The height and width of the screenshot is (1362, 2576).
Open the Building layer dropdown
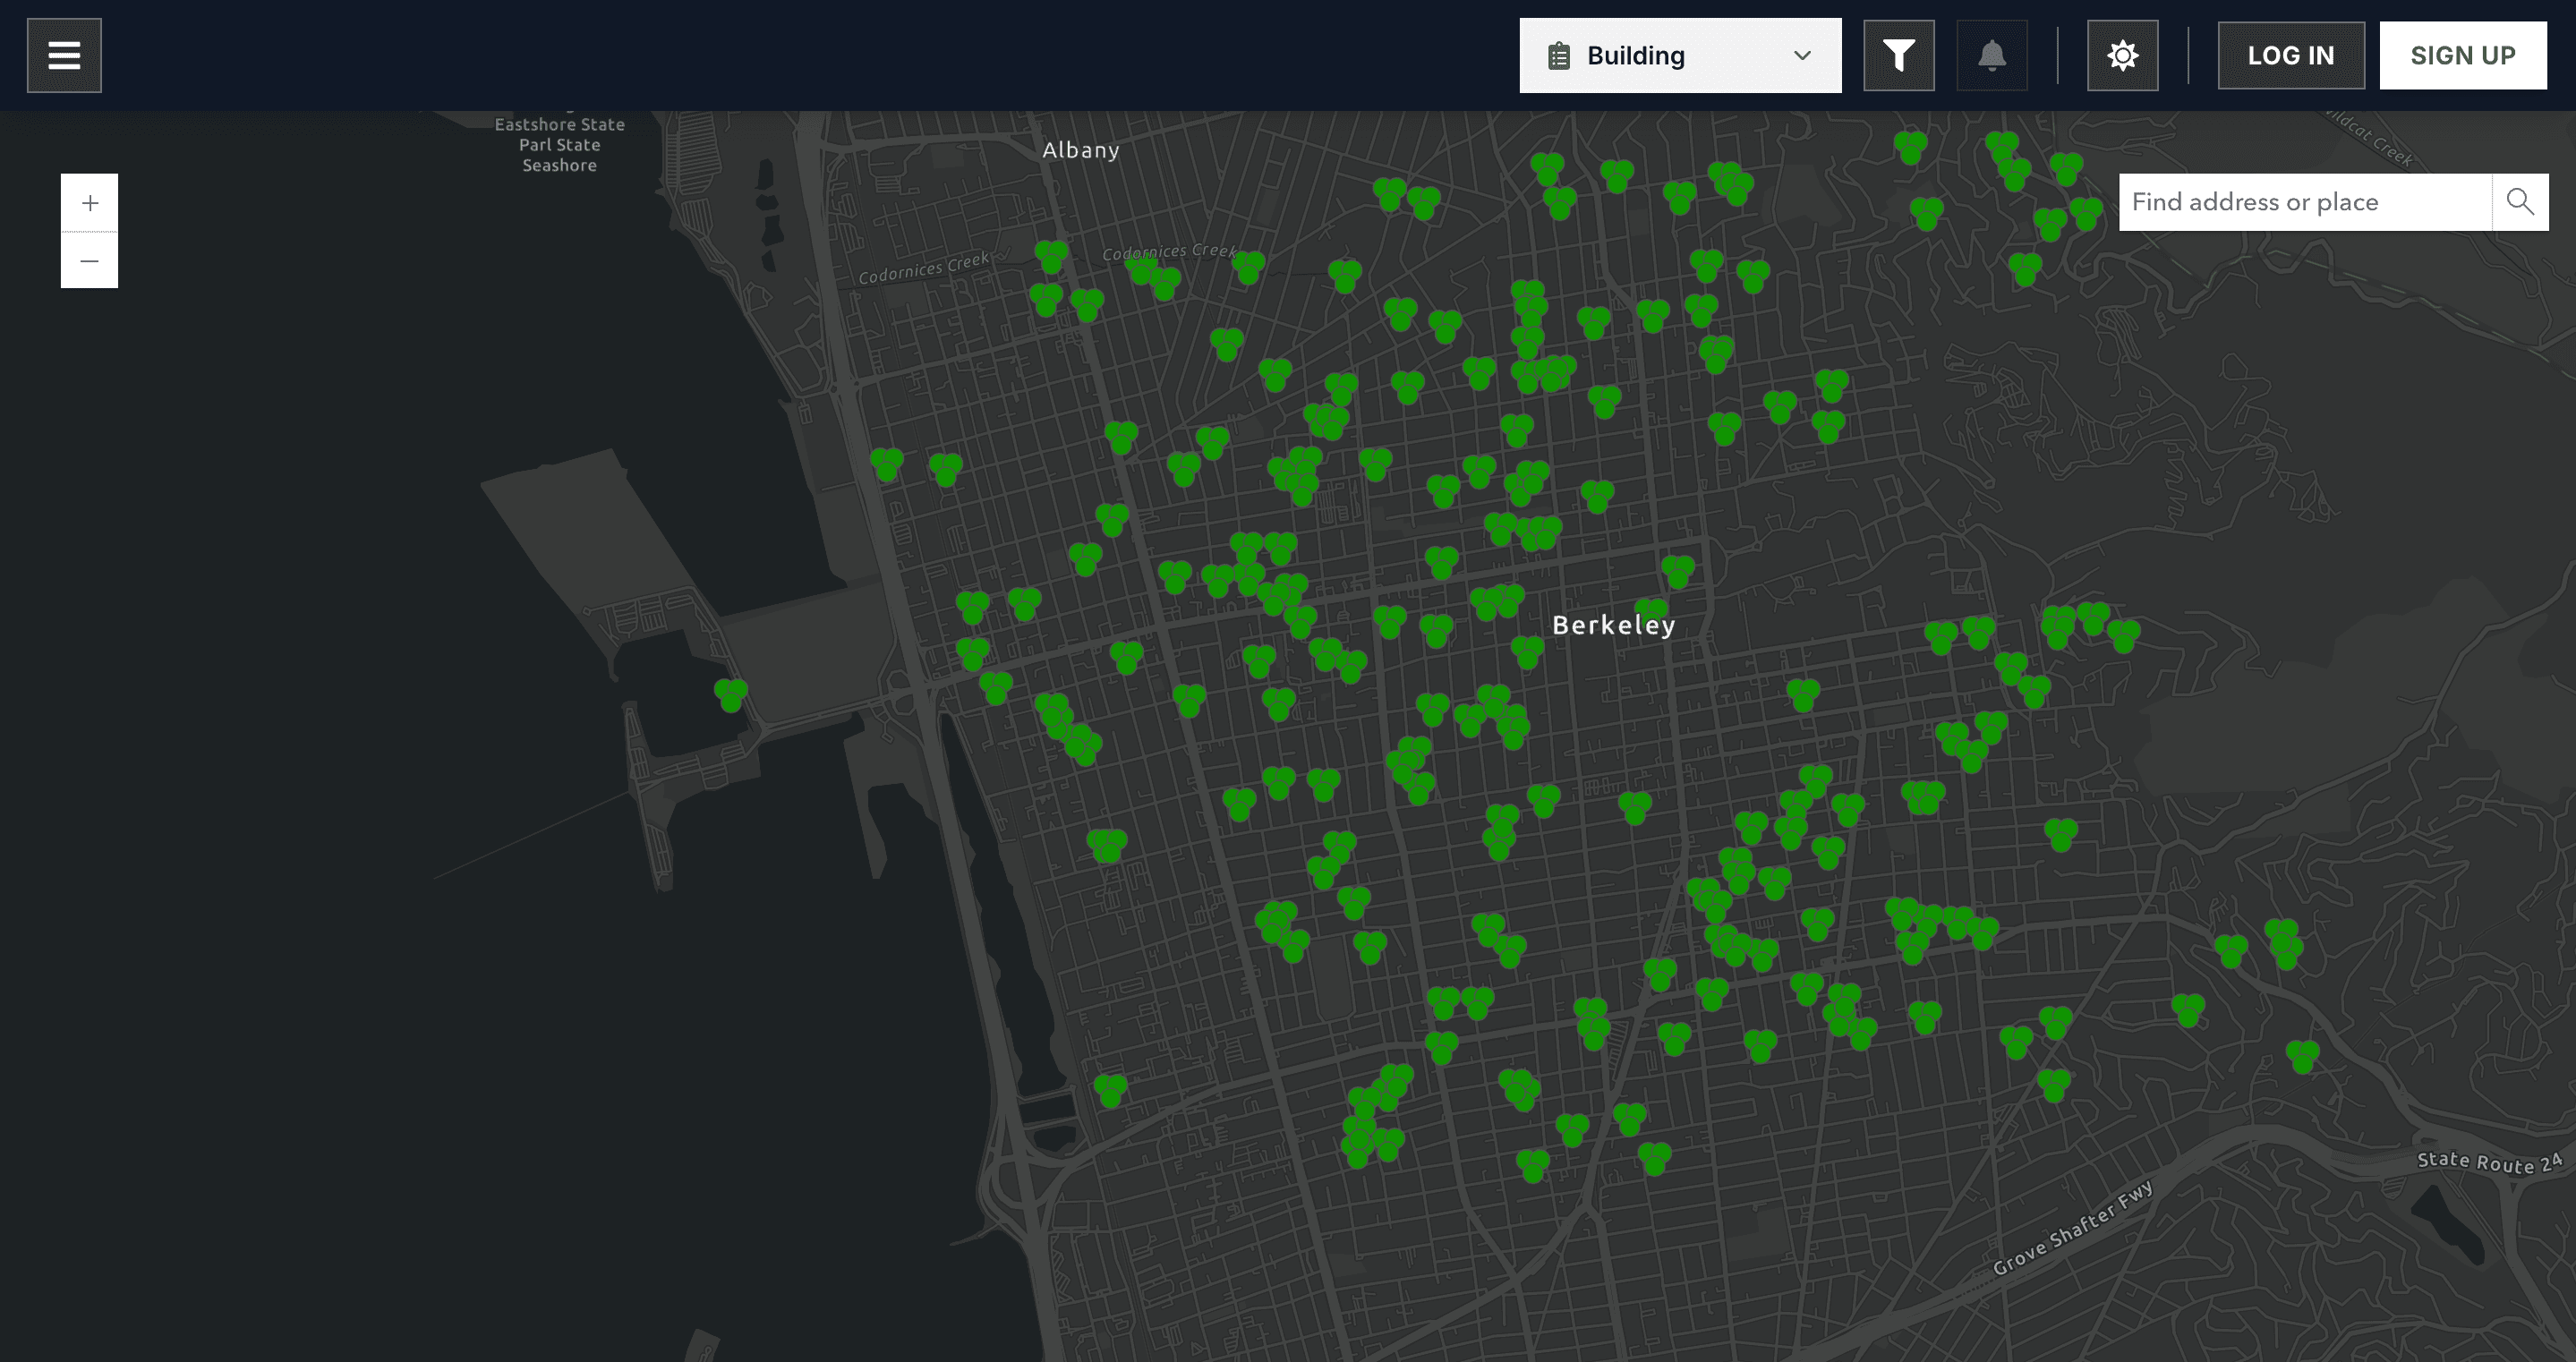(x=1680, y=55)
